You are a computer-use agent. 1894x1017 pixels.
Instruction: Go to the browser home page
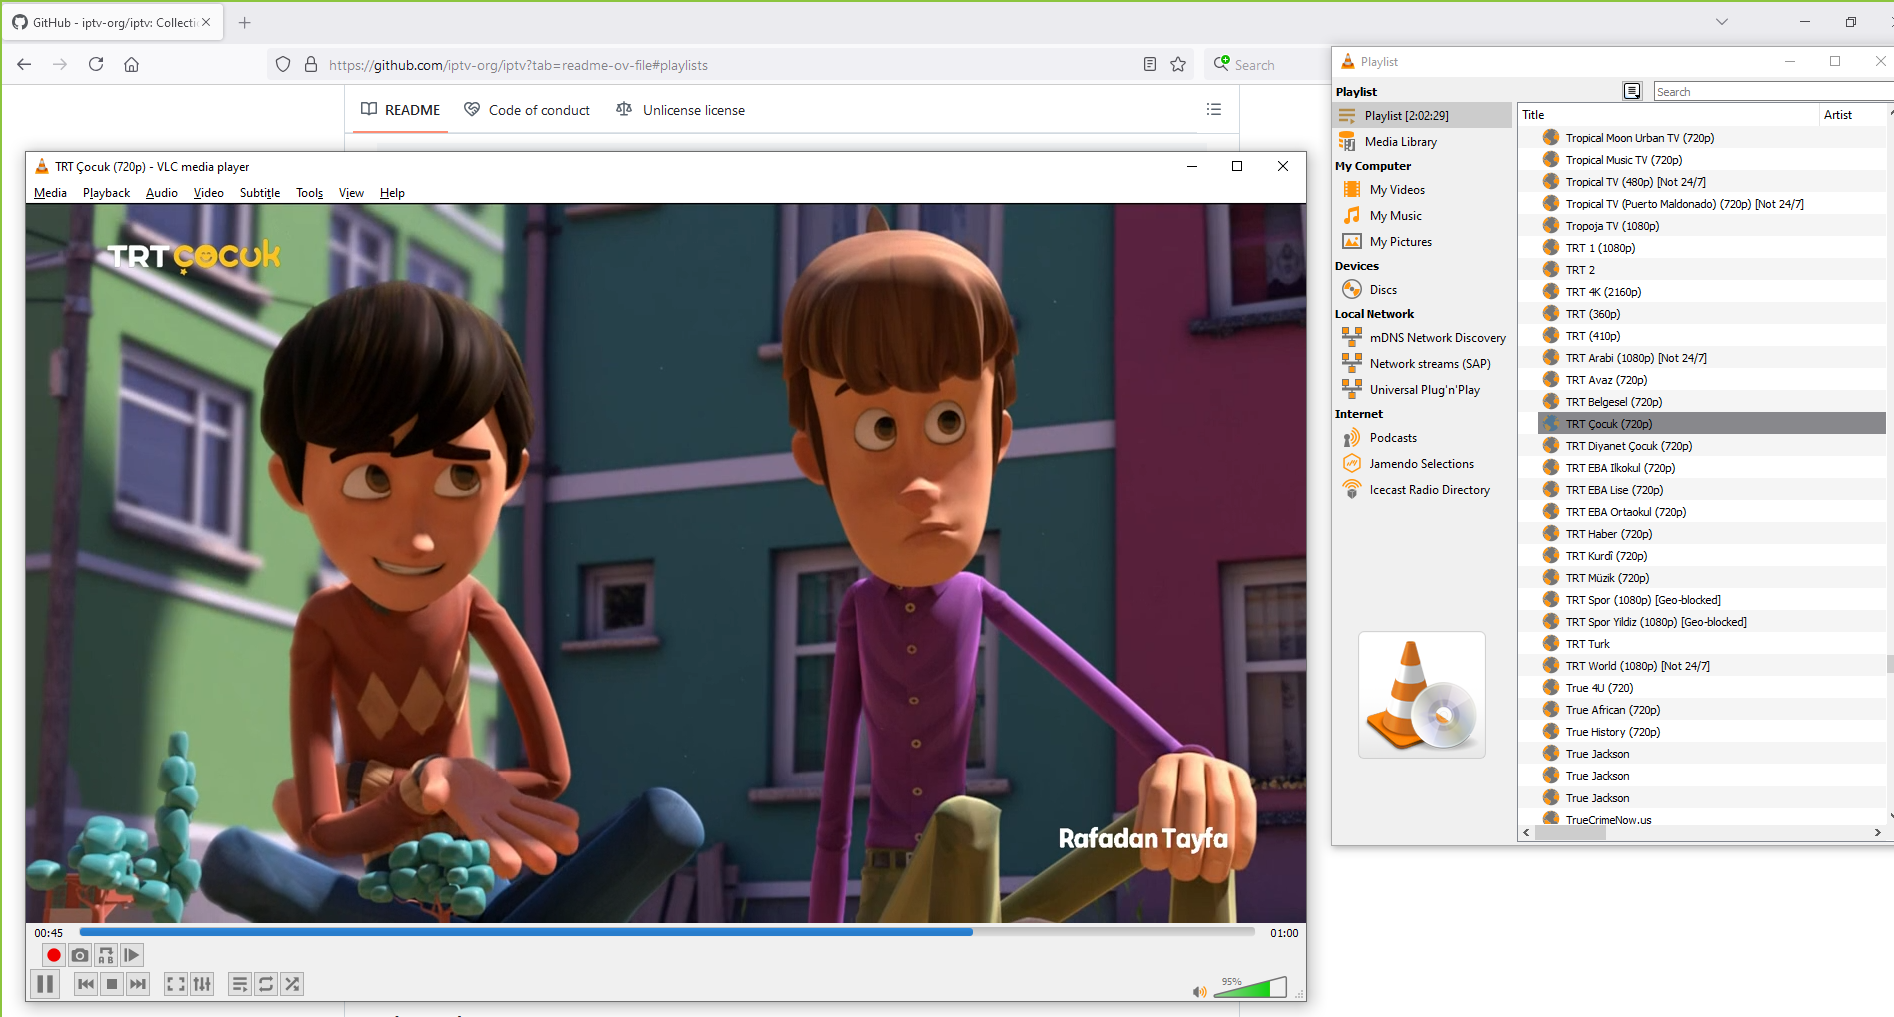tap(131, 64)
